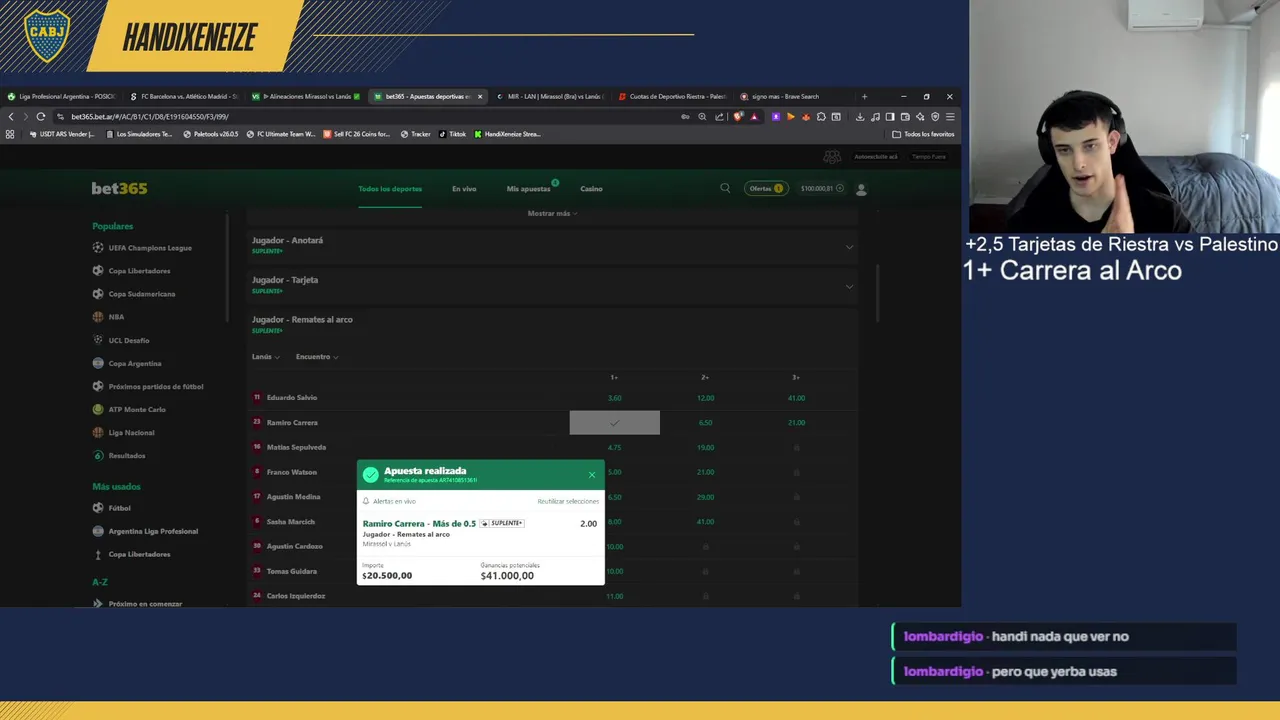The image size is (1280, 720).
Task: Open the Lanús team dropdown
Action: pyautogui.click(x=265, y=357)
